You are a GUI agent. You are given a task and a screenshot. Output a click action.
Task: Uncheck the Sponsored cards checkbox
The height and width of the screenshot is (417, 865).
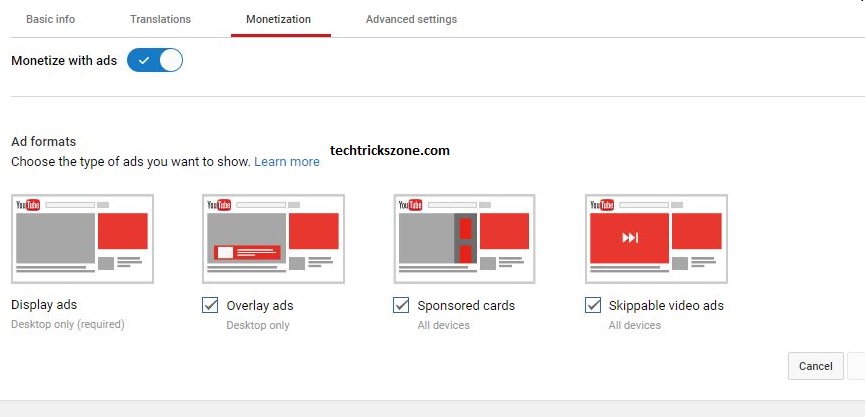pyautogui.click(x=401, y=305)
